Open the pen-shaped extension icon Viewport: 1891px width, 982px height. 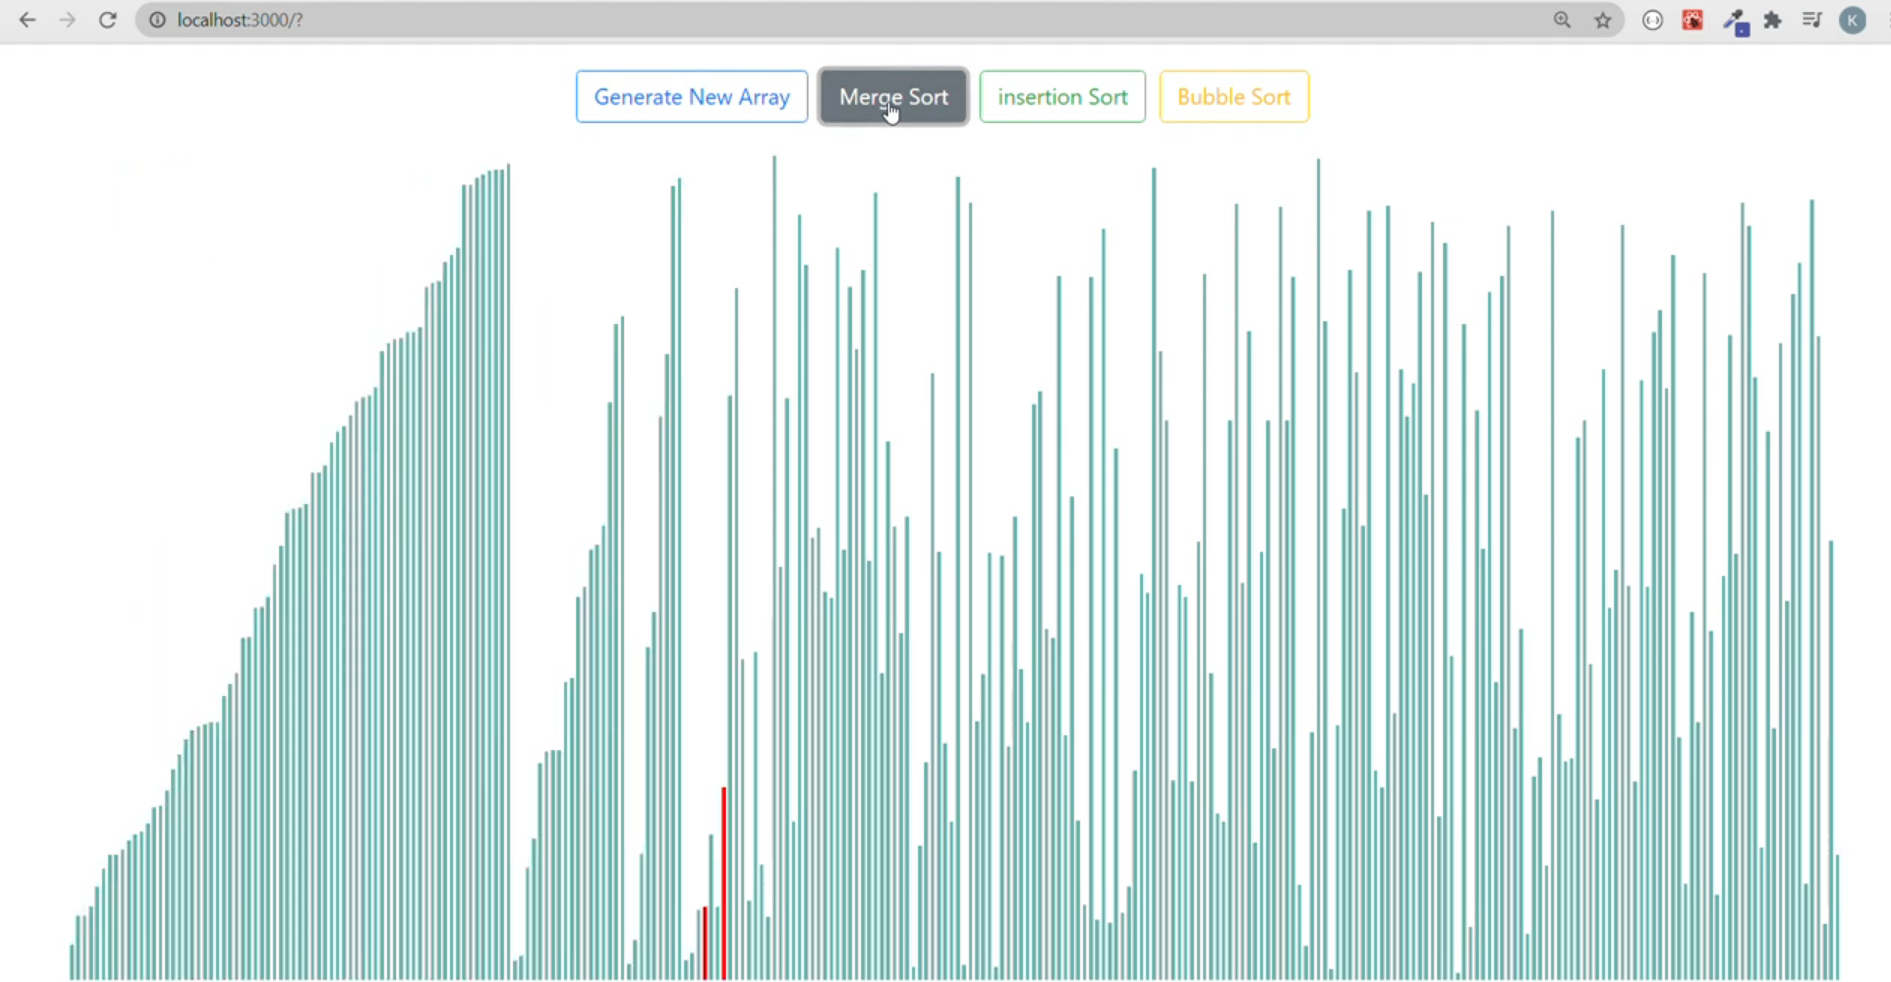1735,22
